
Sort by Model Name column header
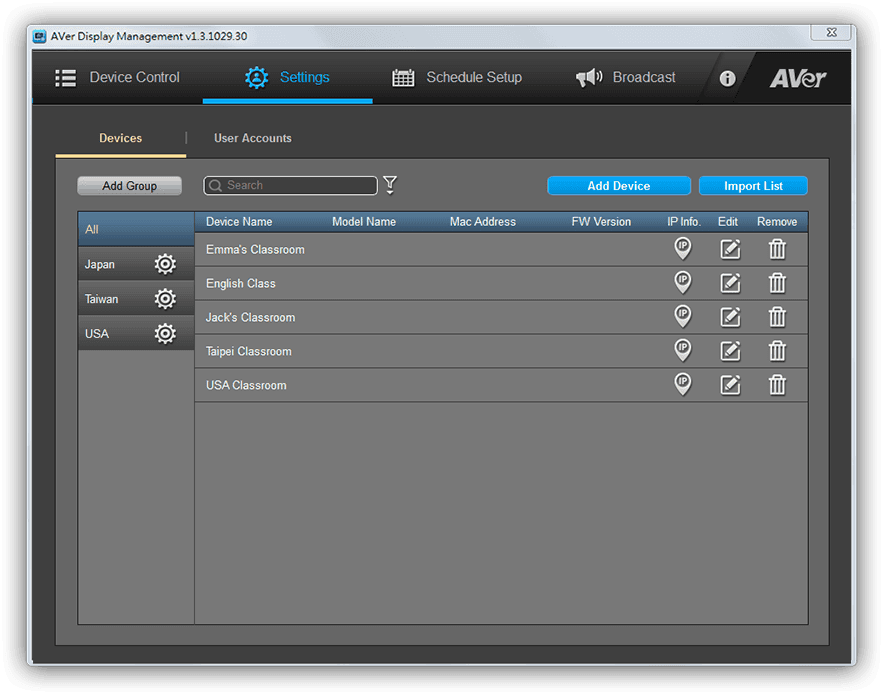pos(364,222)
